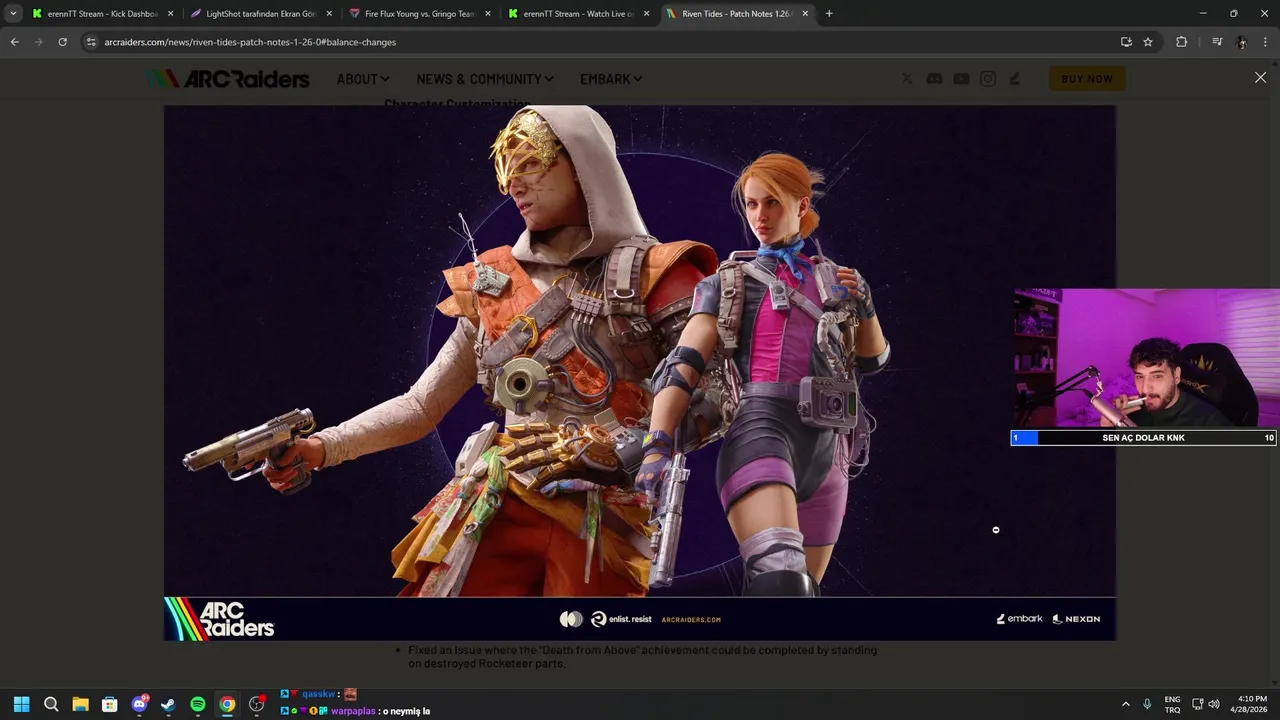Expand the ABOUT menu
Viewport: 1280px width, 720px height.
pos(362,79)
